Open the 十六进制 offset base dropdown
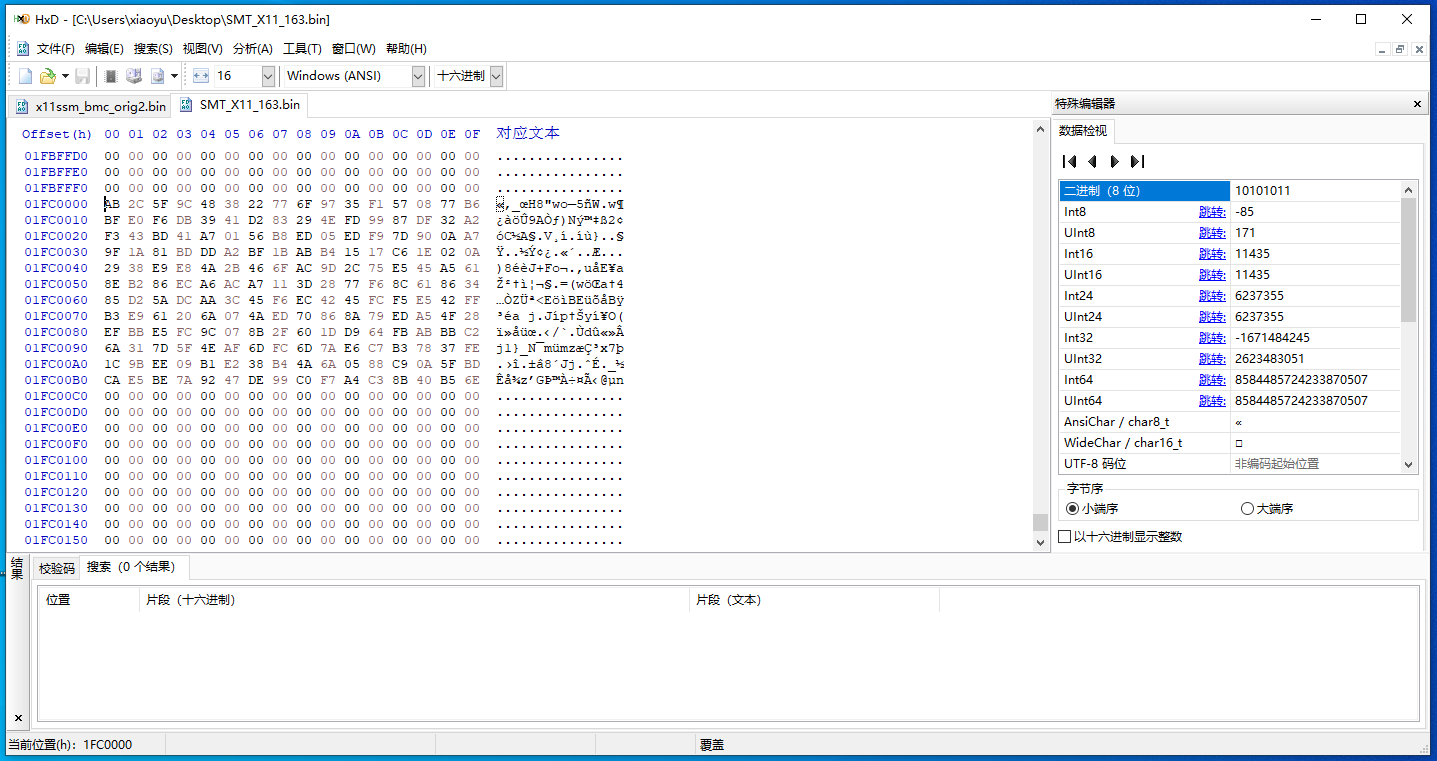1437x761 pixels. coord(496,76)
